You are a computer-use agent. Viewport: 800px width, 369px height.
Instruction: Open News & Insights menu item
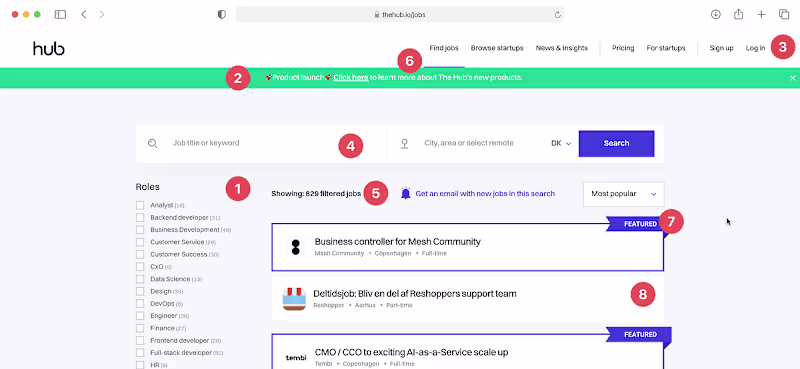pos(562,48)
